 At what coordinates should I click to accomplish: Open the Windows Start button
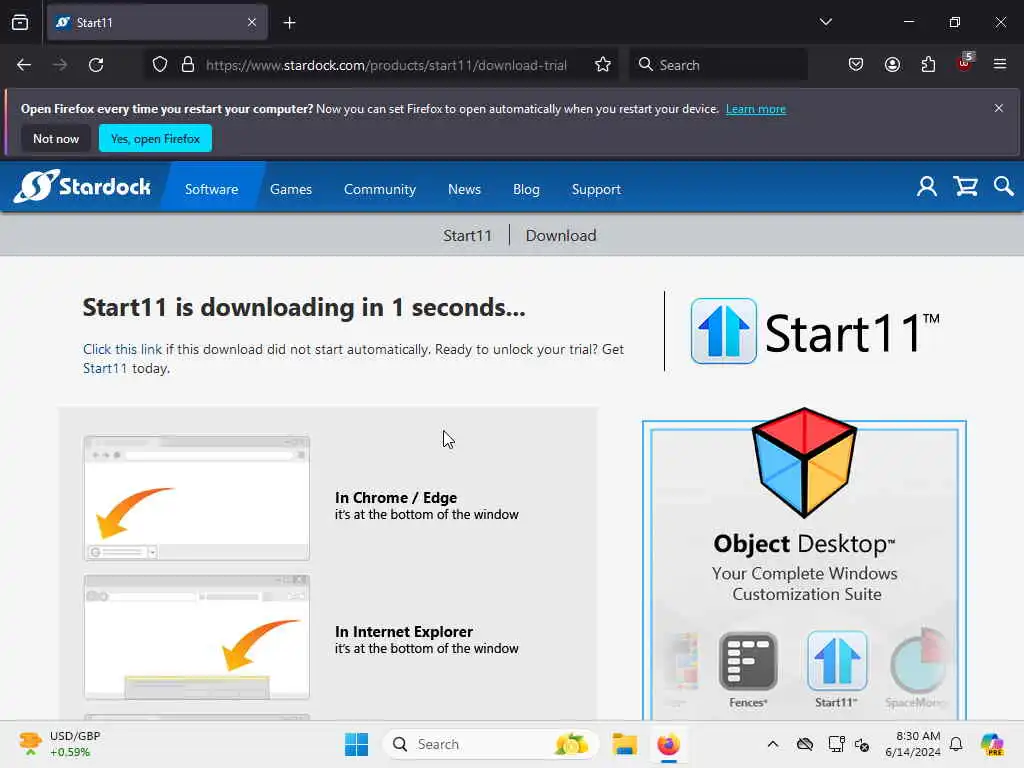tap(356, 744)
